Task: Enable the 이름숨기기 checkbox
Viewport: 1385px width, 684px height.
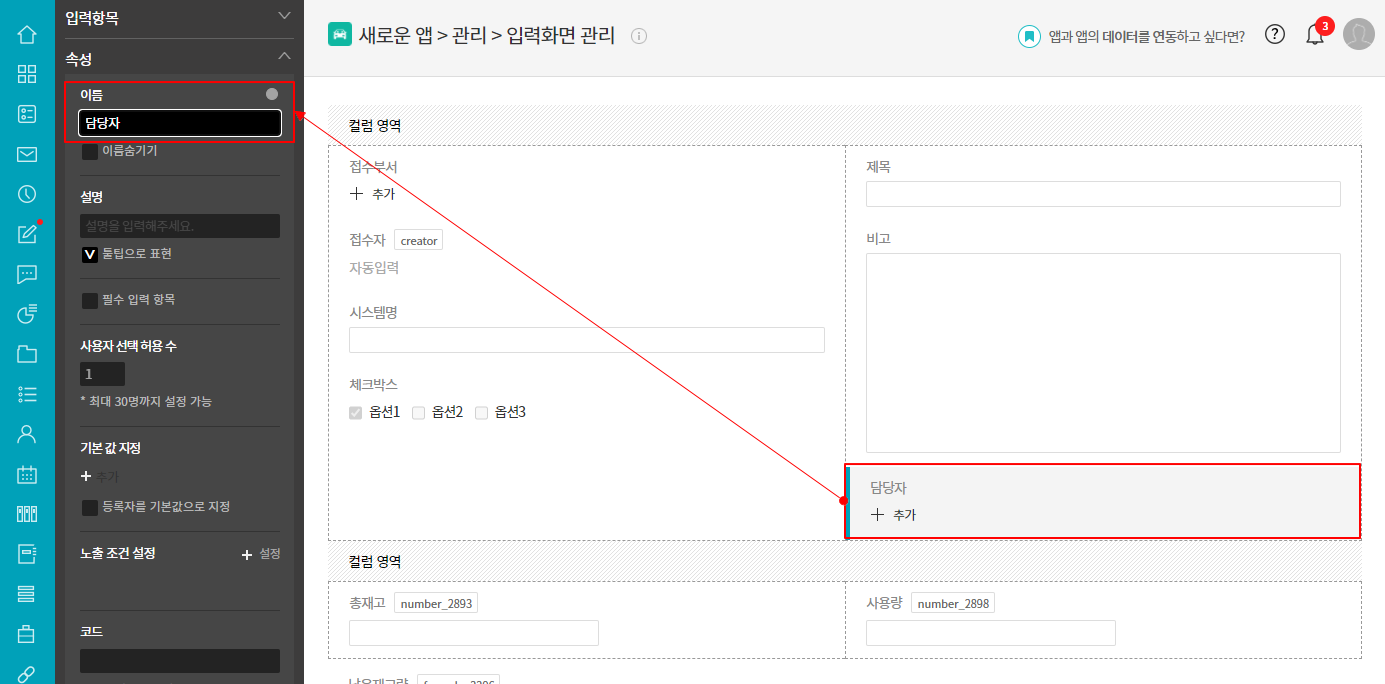Action: pos(90,152)
